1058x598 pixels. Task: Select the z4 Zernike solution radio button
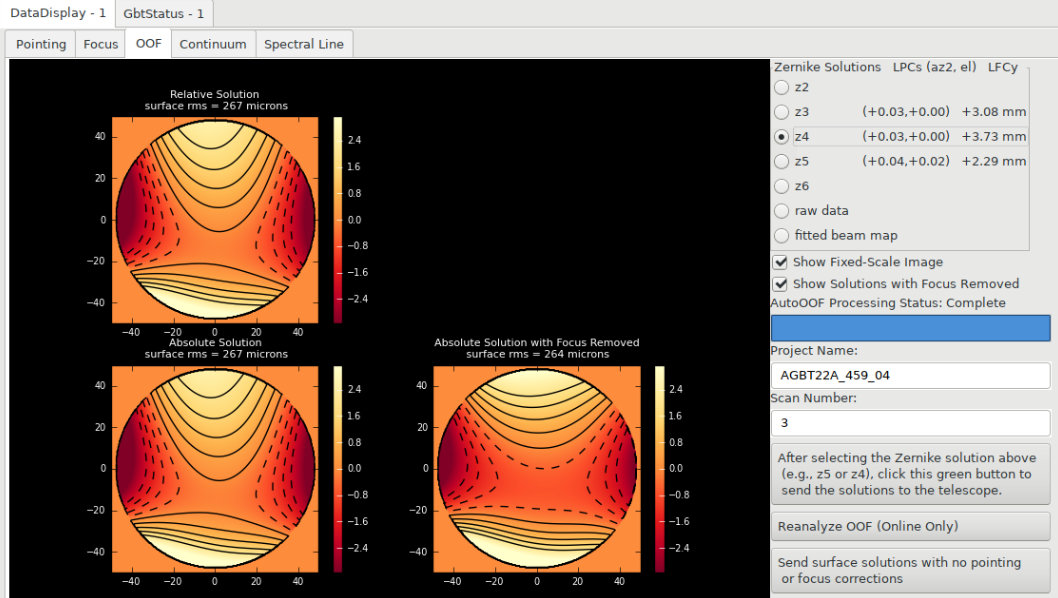[x=781, y=136]
